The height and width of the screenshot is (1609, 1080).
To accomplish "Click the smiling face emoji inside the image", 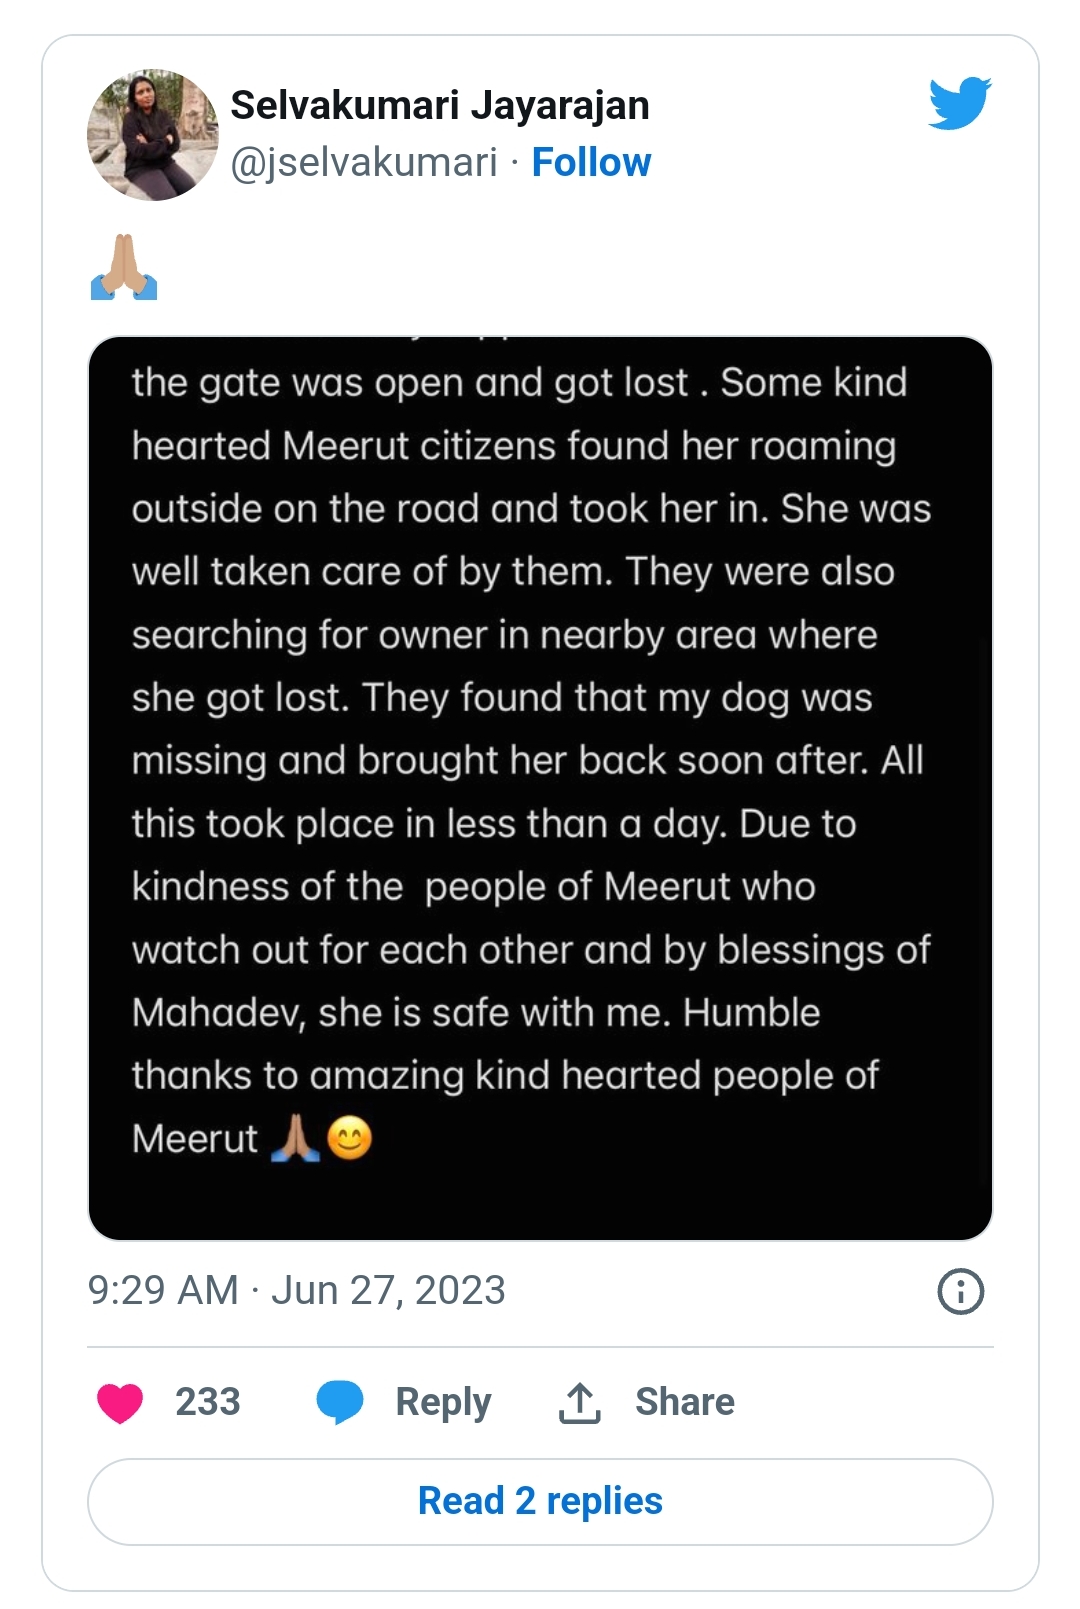I will pyautogui.click(x=350, y=1138).
